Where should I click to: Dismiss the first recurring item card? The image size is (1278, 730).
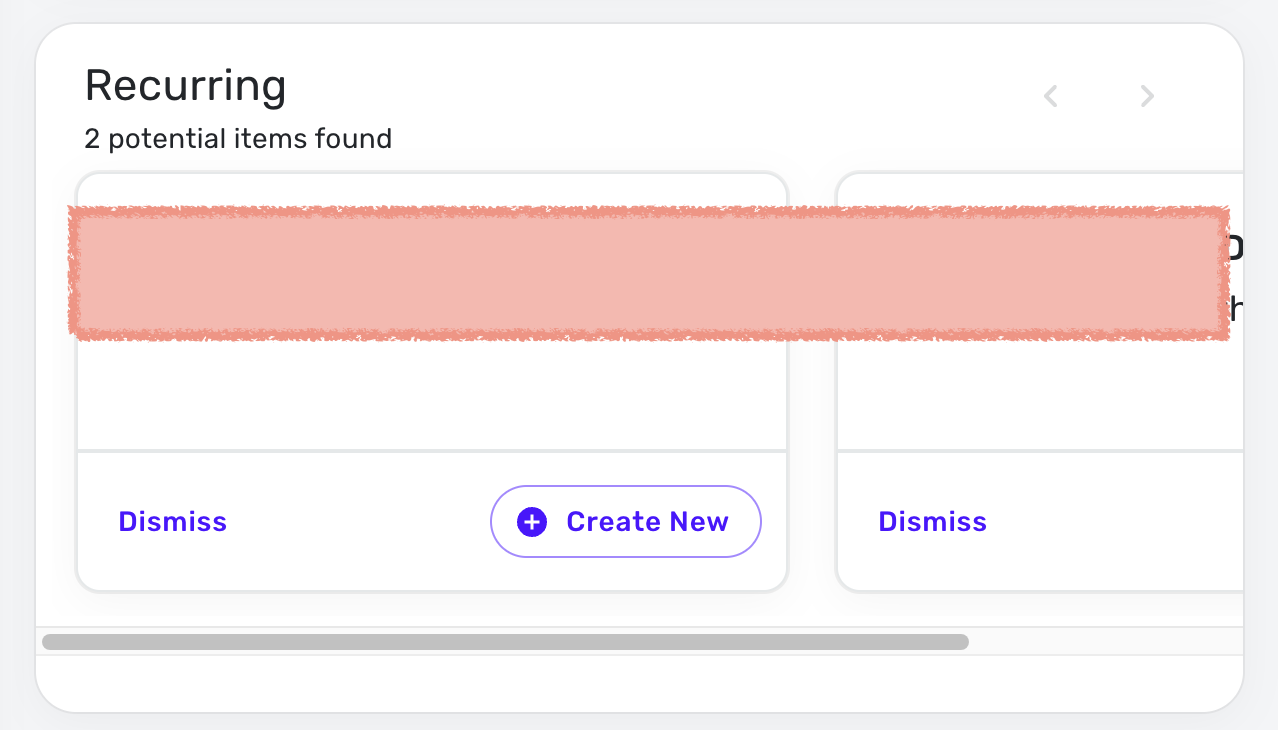point(173,522)
